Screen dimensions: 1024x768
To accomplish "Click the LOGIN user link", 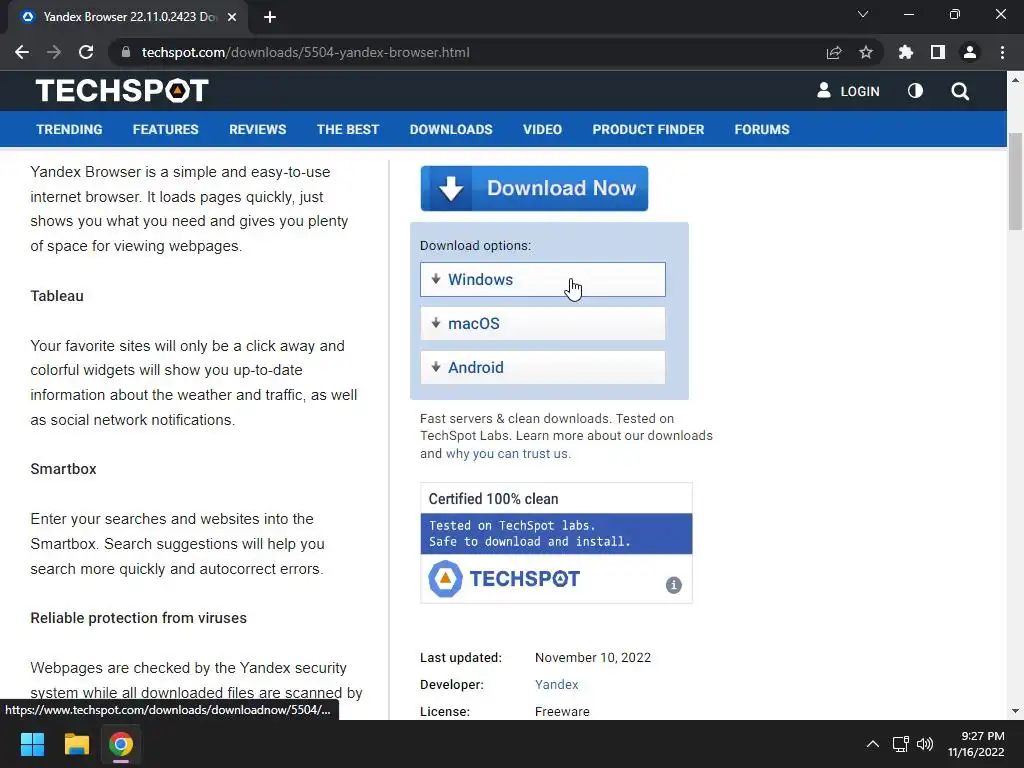I will [848, 91].
